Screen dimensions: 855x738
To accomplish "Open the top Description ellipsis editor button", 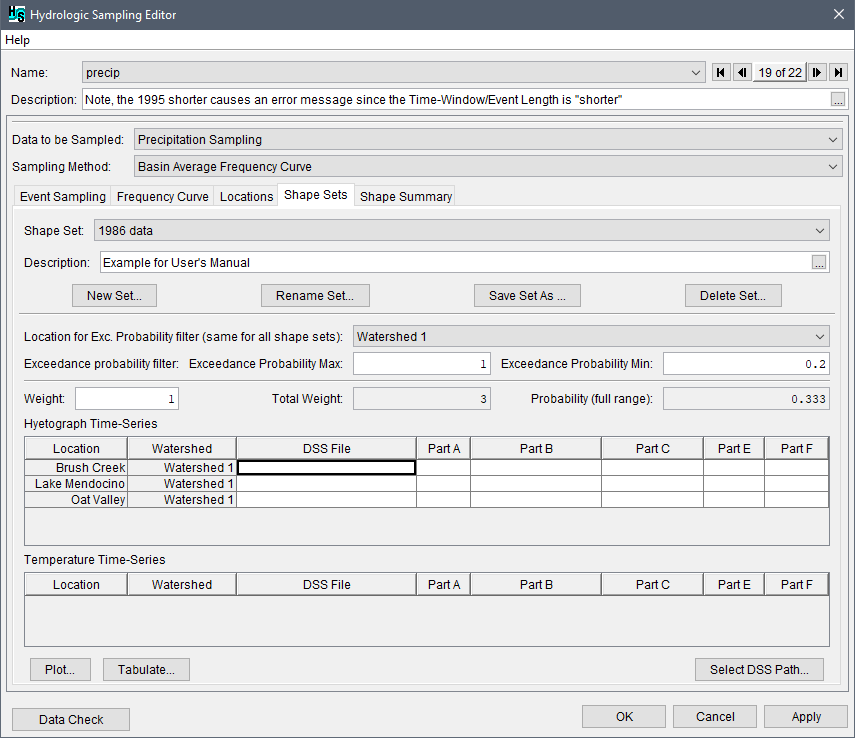I will pos(838,100).
